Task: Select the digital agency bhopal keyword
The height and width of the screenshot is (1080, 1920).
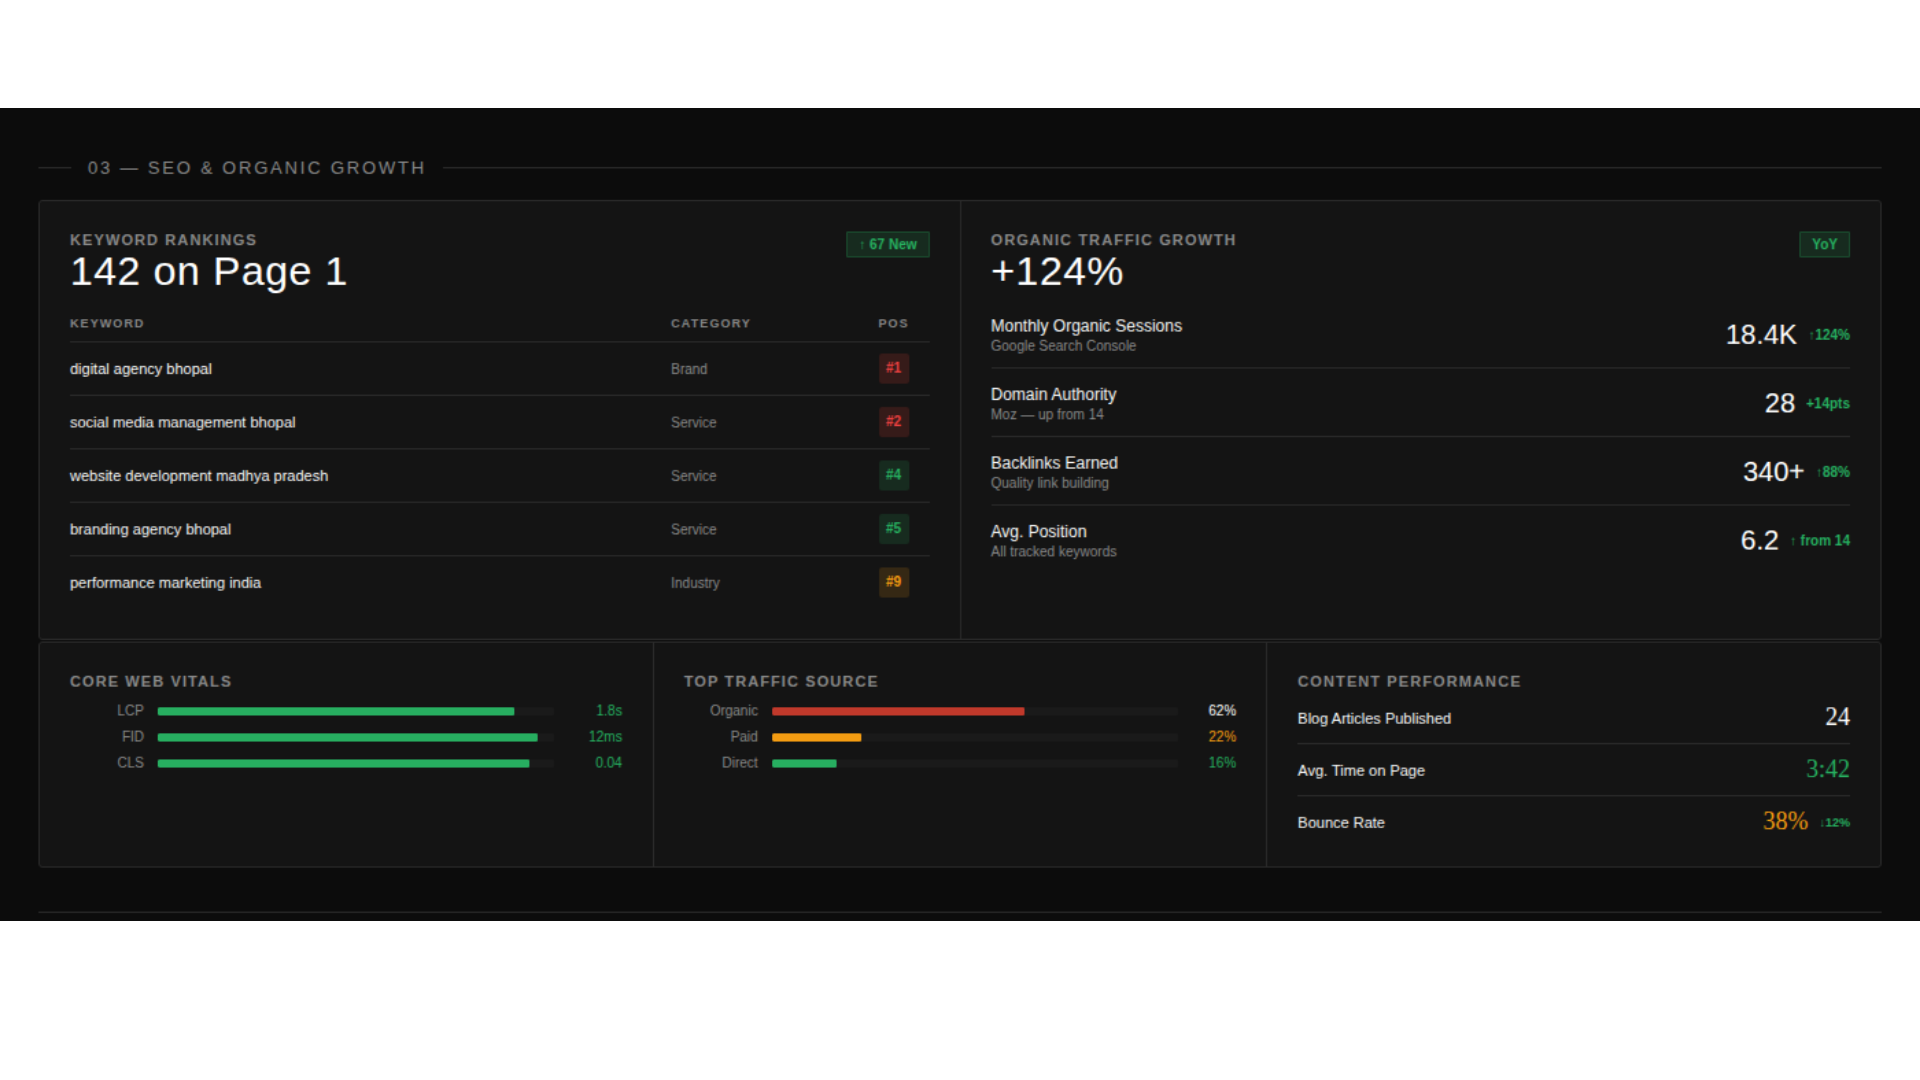Action: coord(141,369)
